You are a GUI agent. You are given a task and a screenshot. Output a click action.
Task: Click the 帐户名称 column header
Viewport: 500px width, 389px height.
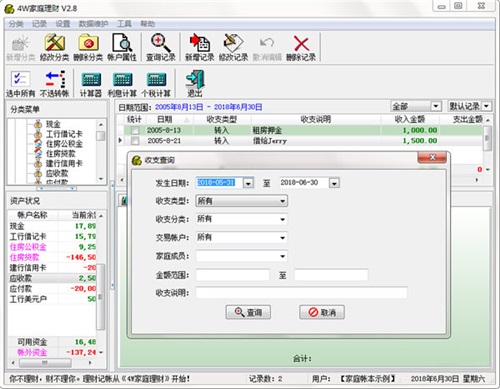pos(32,215)
